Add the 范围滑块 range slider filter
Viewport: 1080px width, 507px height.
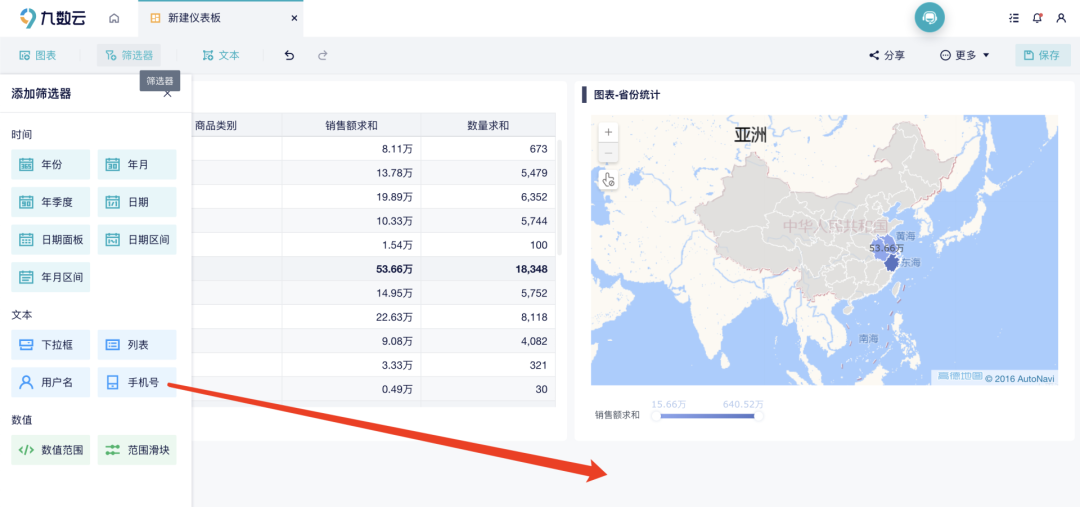click(x=138, y=450)
